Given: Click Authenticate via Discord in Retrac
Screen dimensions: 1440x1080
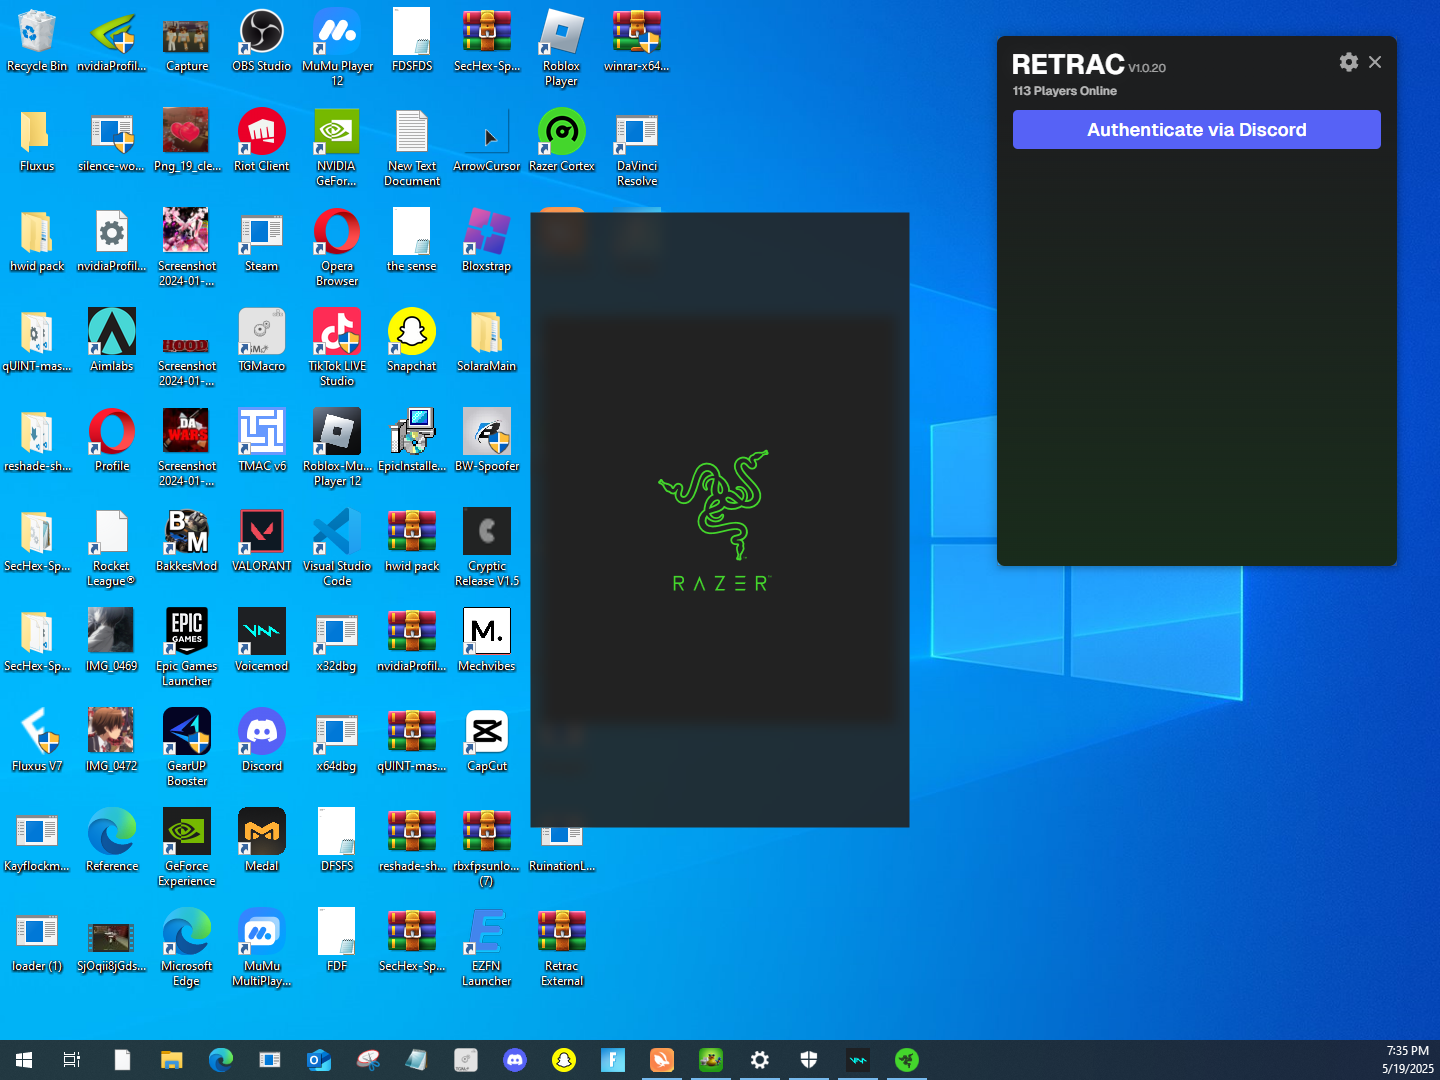Looking at the screenshot, I should [x=1196, y=130].
